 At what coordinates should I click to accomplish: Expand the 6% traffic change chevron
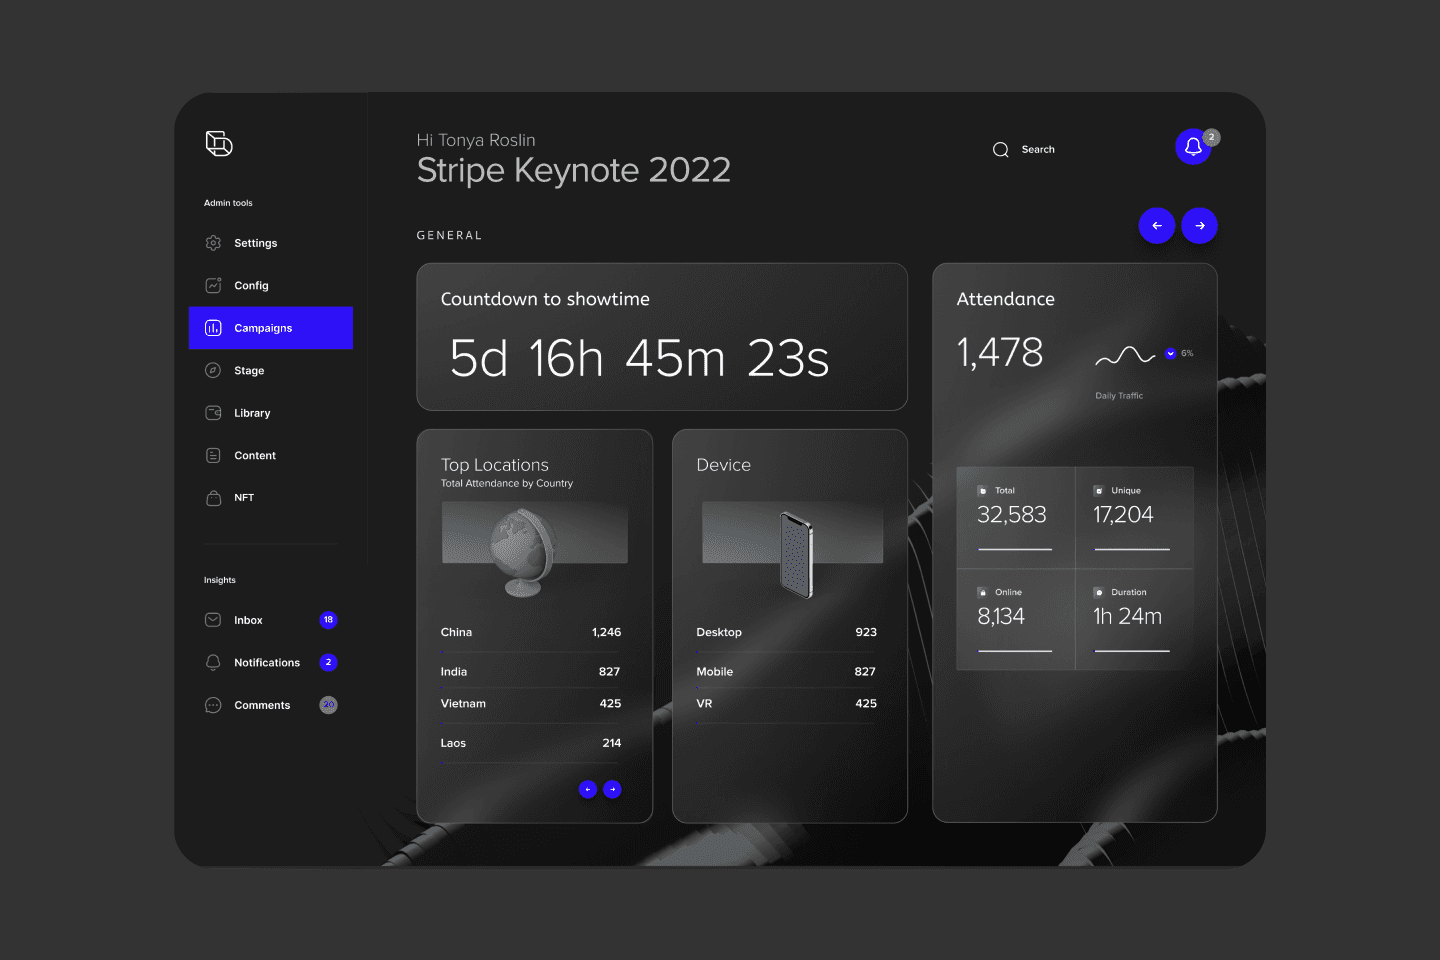[x=1170, y=353]
